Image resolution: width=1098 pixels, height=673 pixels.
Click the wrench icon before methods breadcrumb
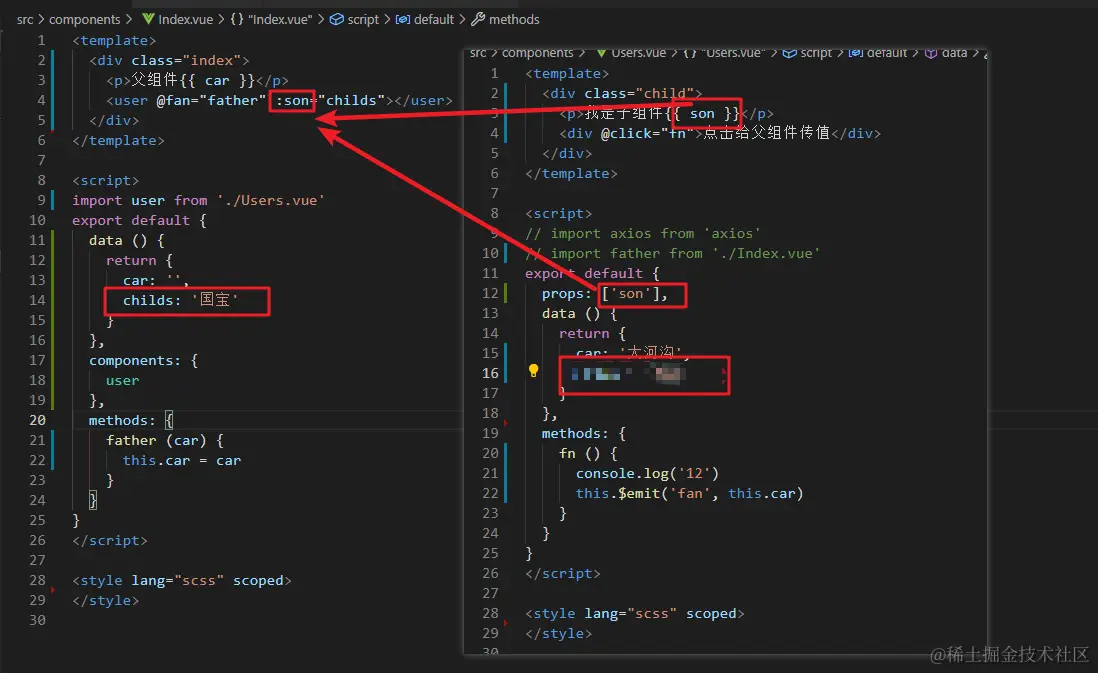coord(478,19)
